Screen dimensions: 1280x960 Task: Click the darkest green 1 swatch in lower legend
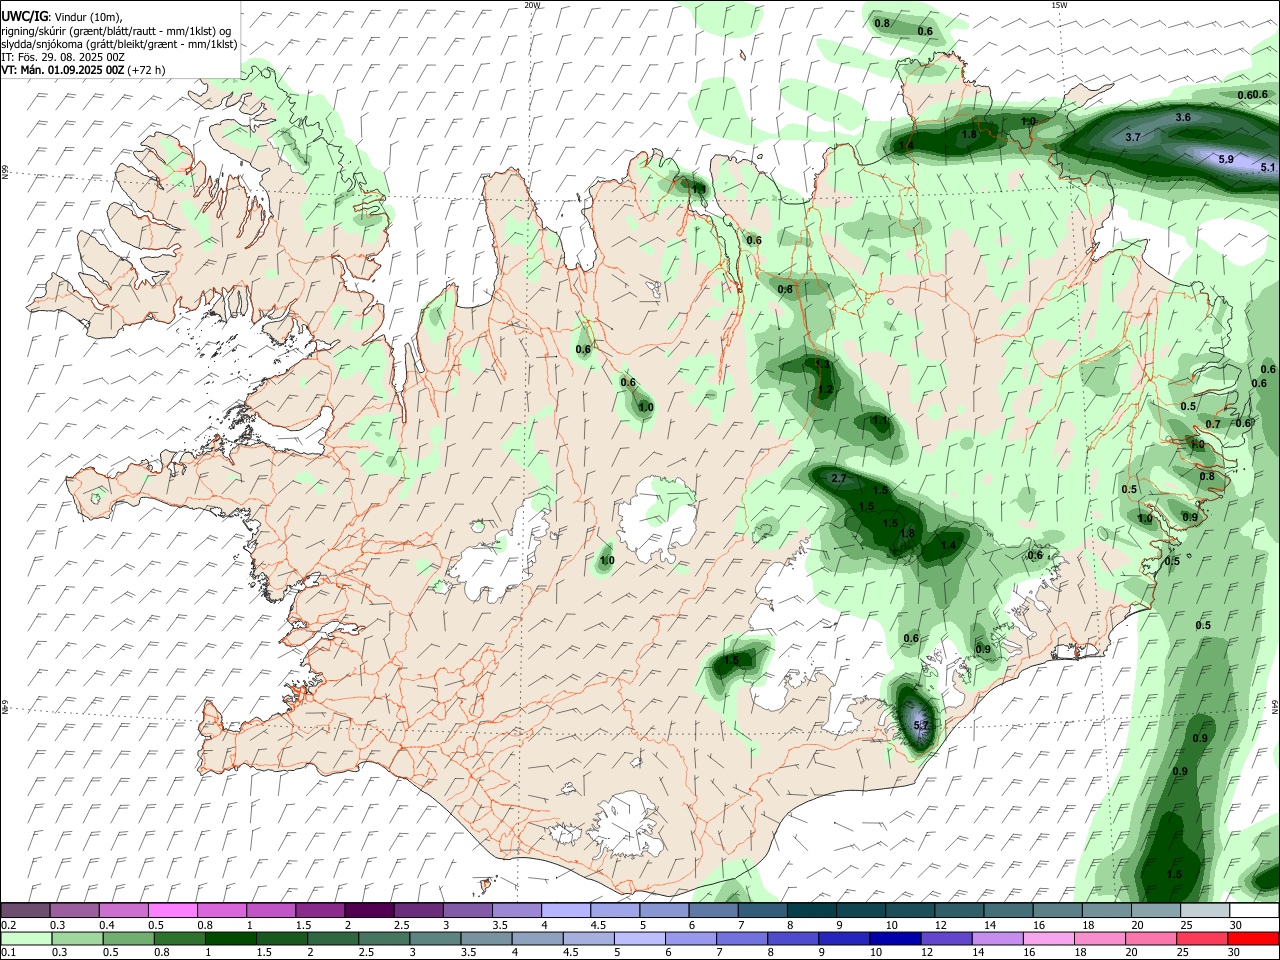click(231, 938)
